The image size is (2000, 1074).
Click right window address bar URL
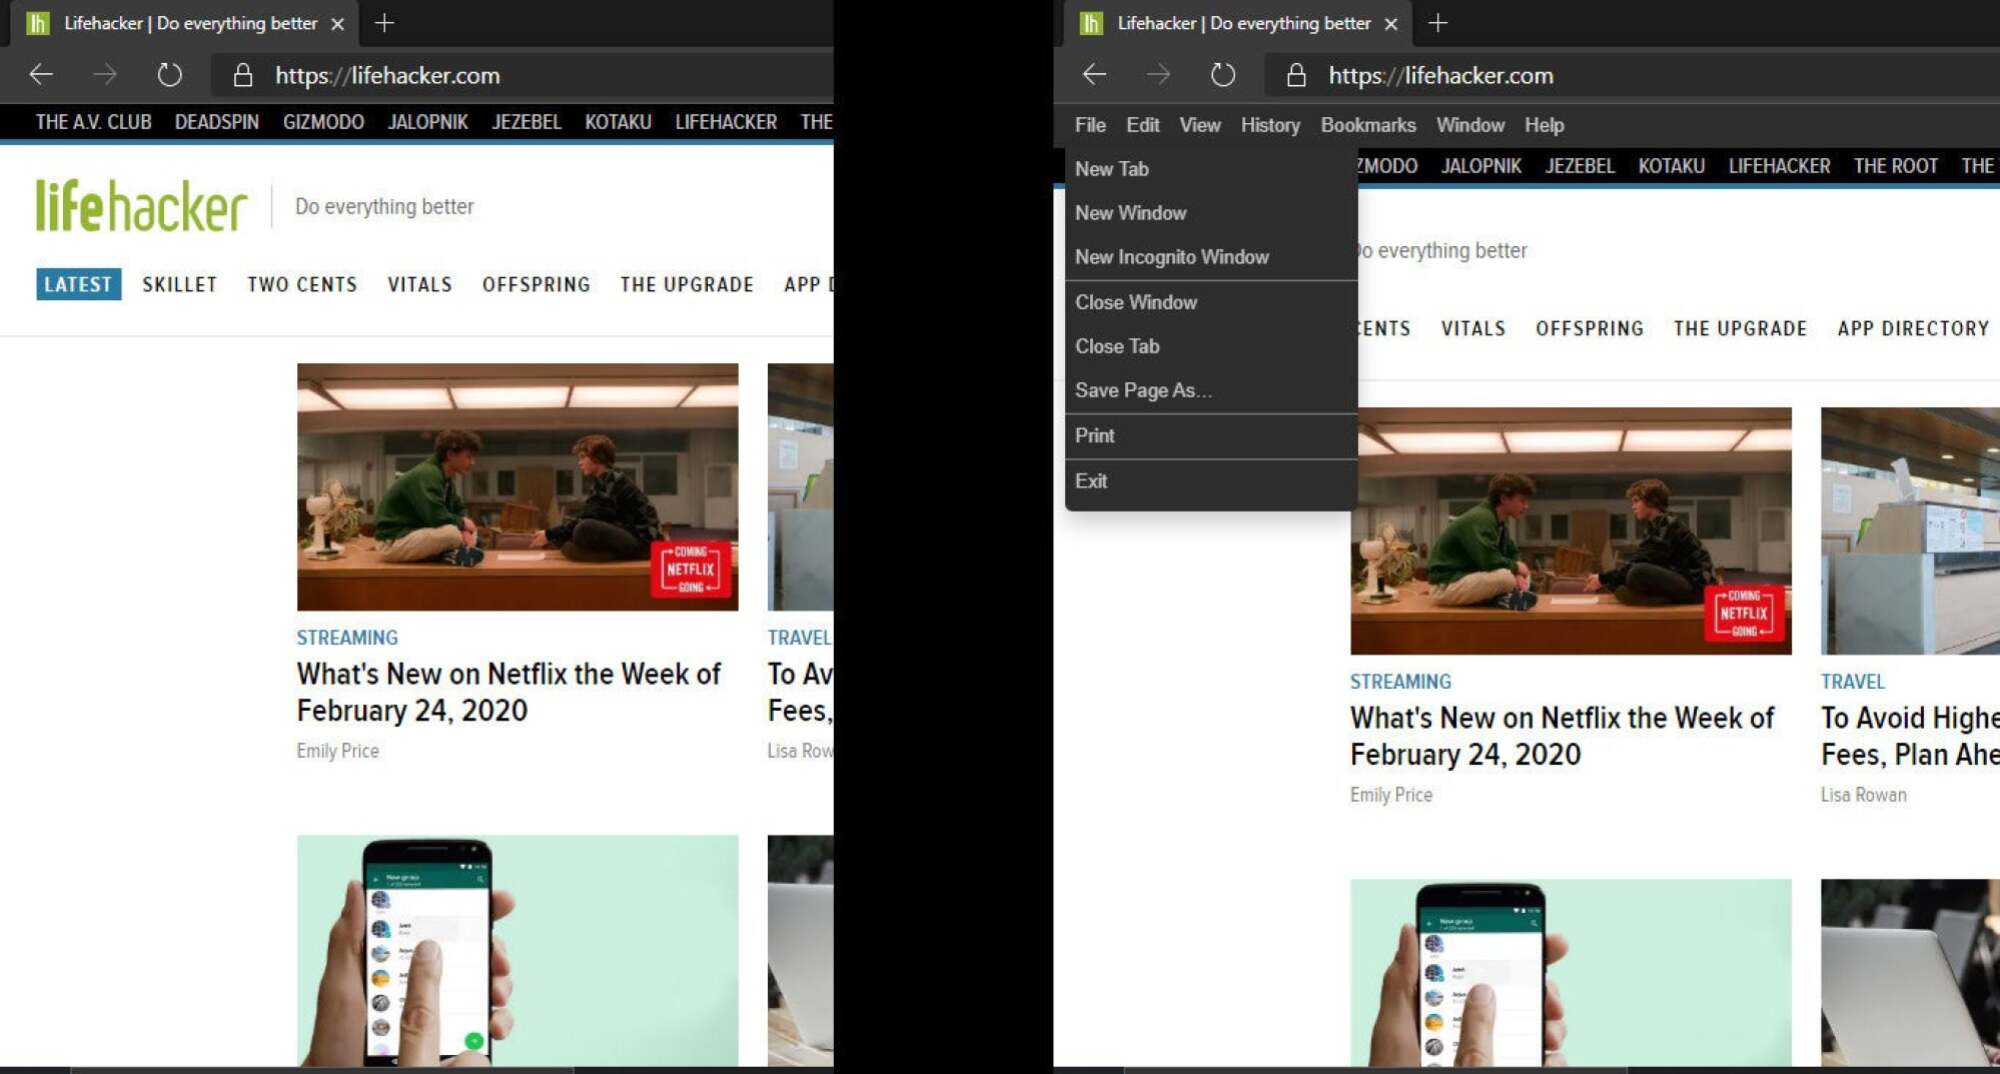[x=1440, y=75]
